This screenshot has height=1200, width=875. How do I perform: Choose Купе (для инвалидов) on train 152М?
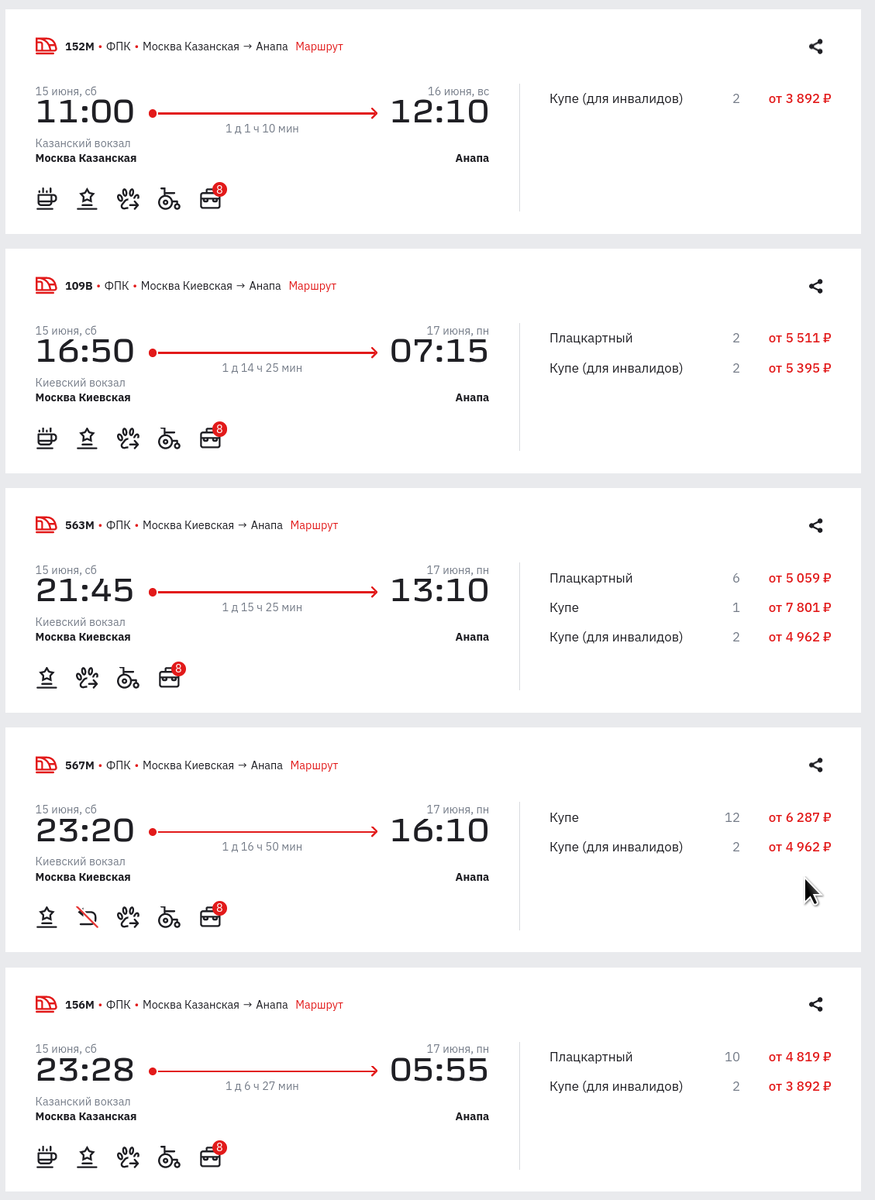[690, 99]
